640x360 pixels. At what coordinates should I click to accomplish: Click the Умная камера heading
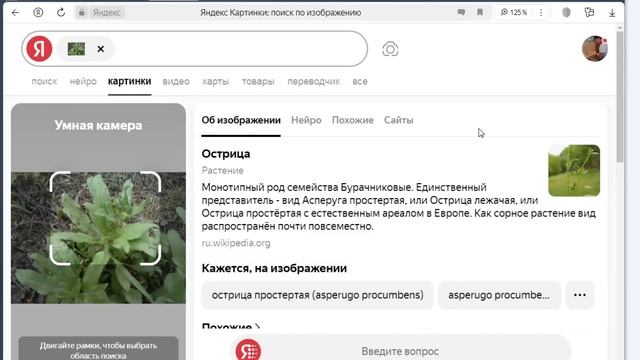pyautogui.click(x=98, y=125)
